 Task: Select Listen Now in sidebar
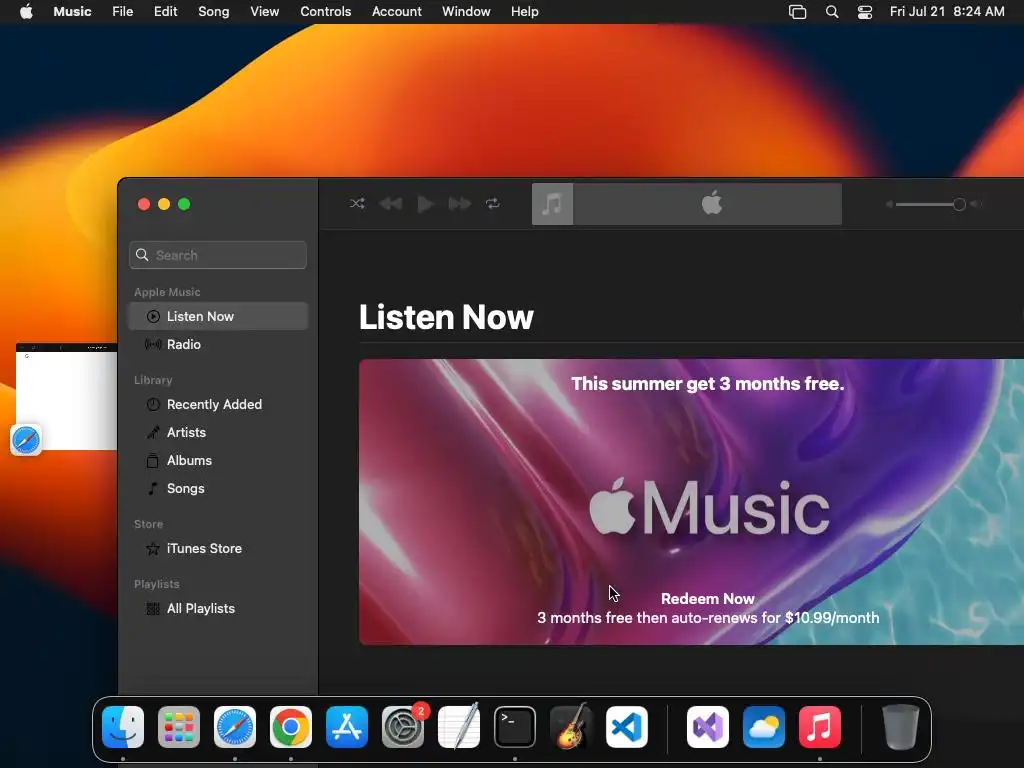coord(218,316)
